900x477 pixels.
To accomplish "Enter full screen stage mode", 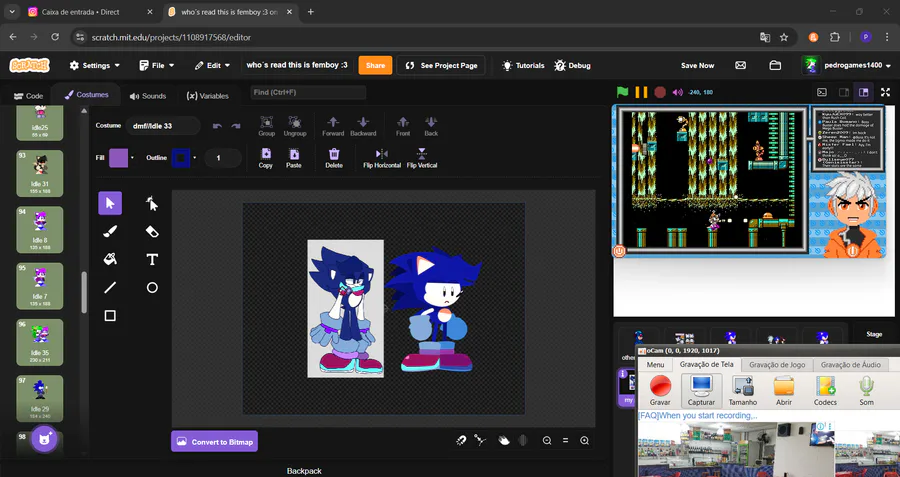I will 886,92.
